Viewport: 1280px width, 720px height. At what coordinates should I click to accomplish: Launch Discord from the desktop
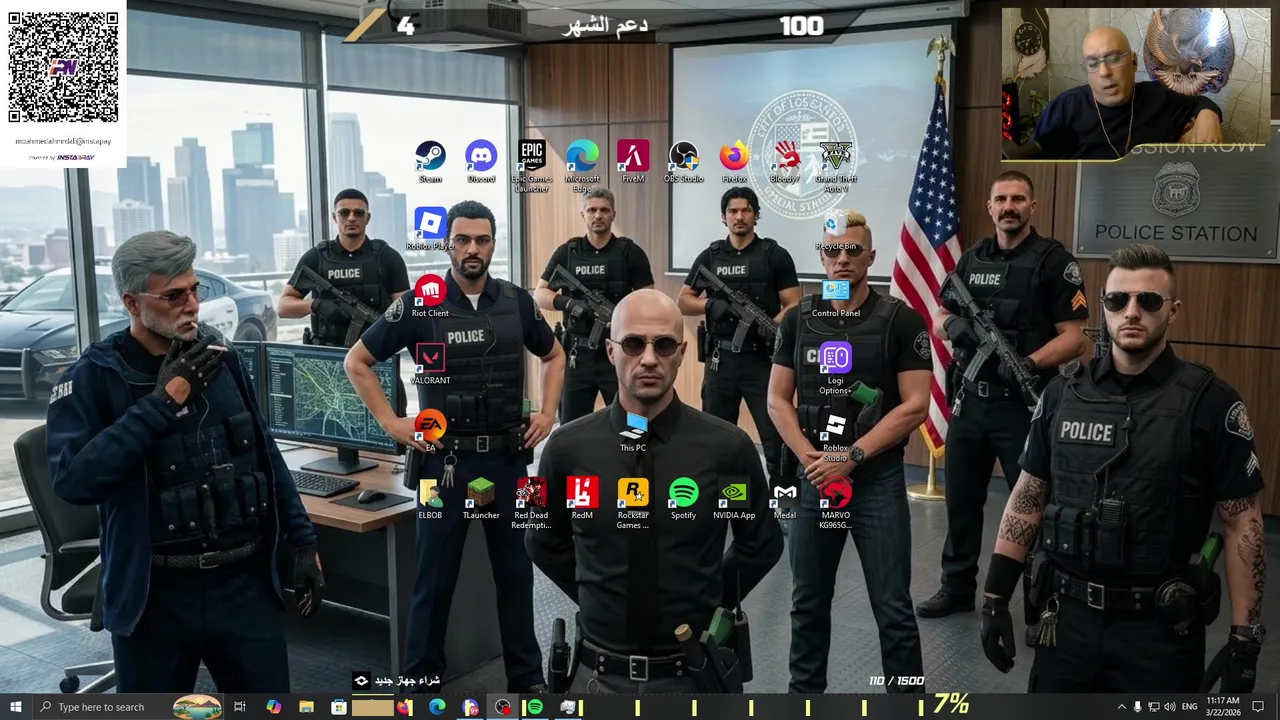(481, 162)
